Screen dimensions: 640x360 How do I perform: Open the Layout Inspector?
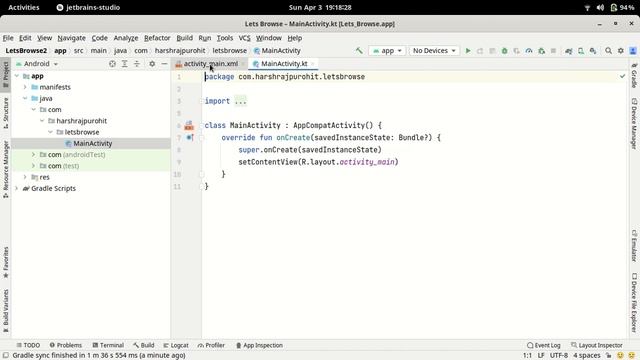596,345
